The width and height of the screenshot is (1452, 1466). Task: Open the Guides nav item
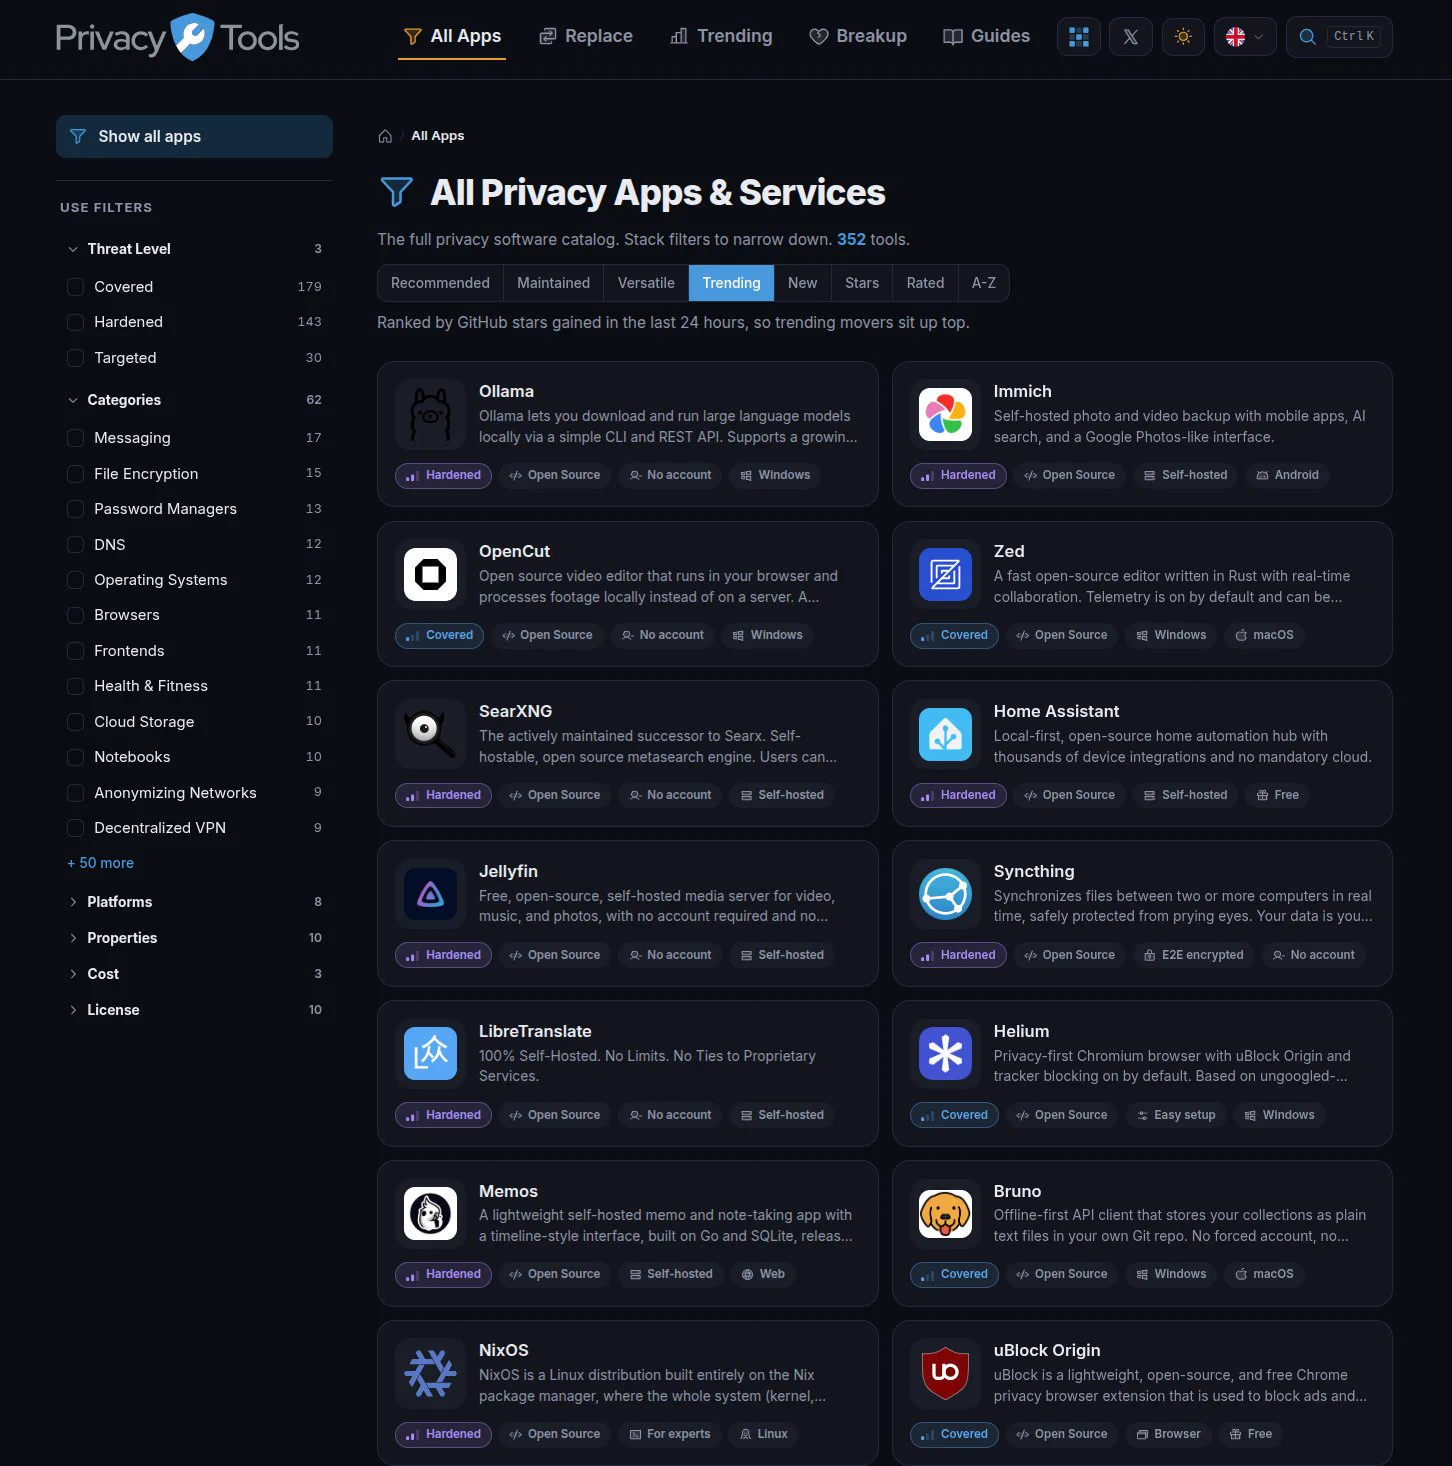click(x=986, y=36)
